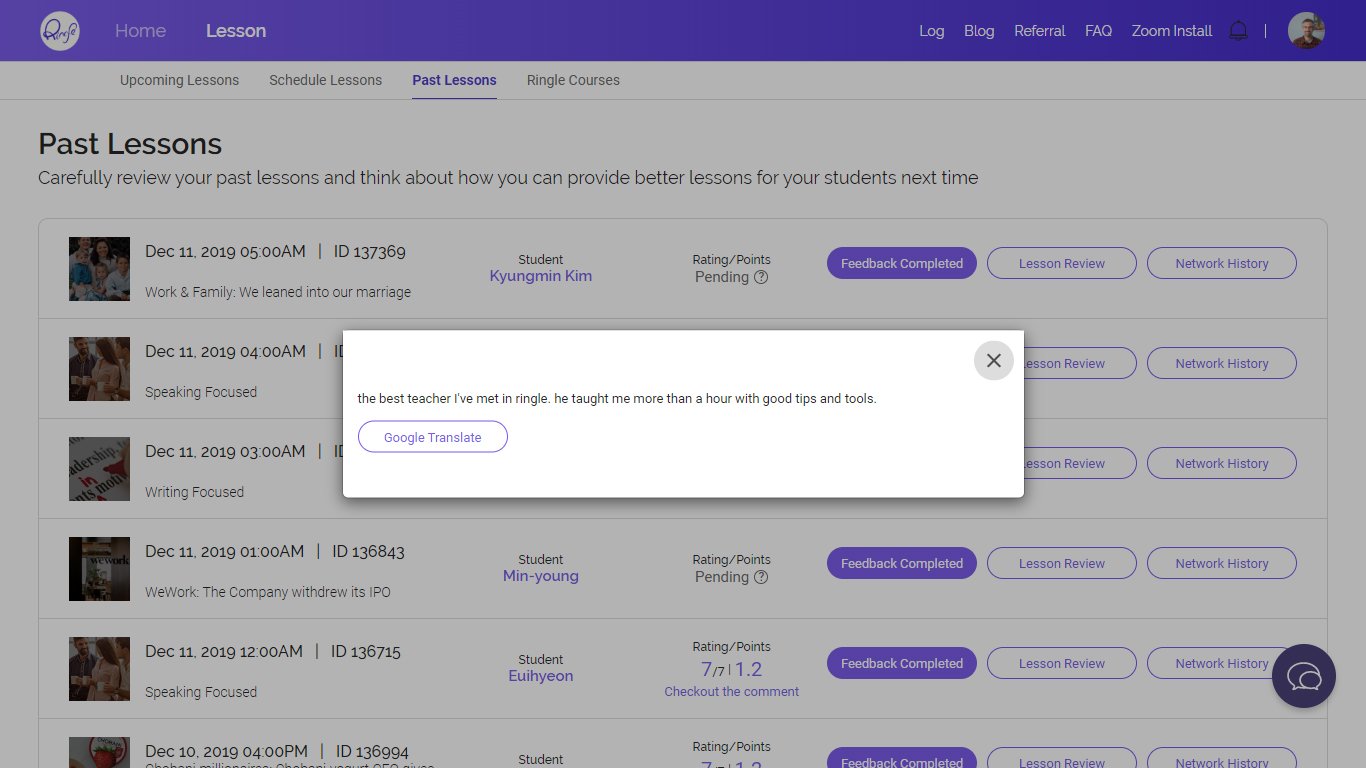Click Checkout the comment for Euihyeon's lesson
The width and height of the screenshot is (1366, 768).
pyautogui.click(x=732, y=692)
